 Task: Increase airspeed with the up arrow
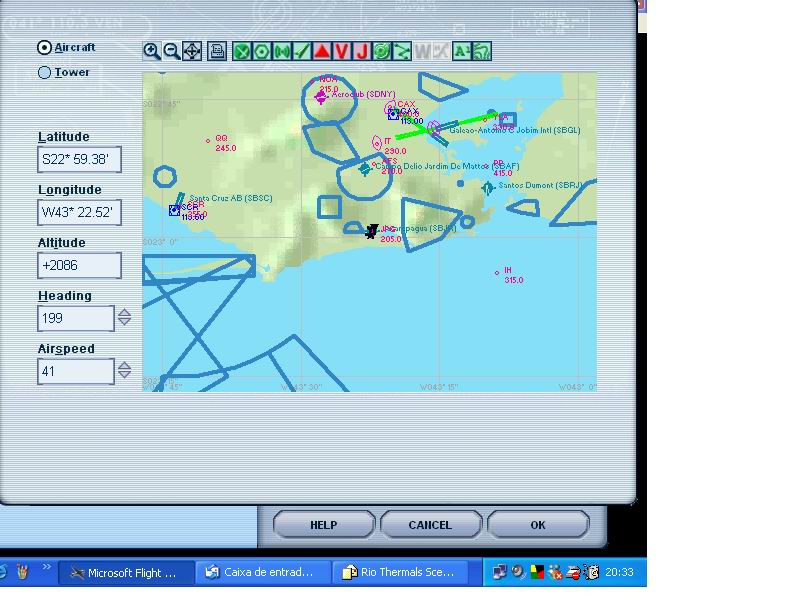tap(124, 366)
